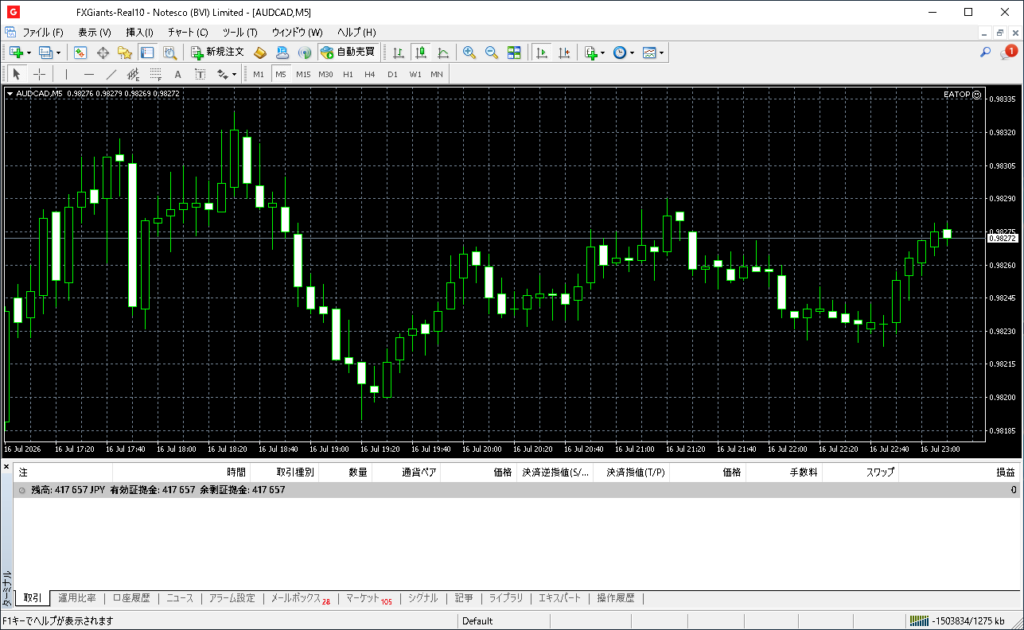The height and width of the screenshot is (630, 1024).
Task: Toggle the 自動売買 auto trading button
Action: (349, 53)
